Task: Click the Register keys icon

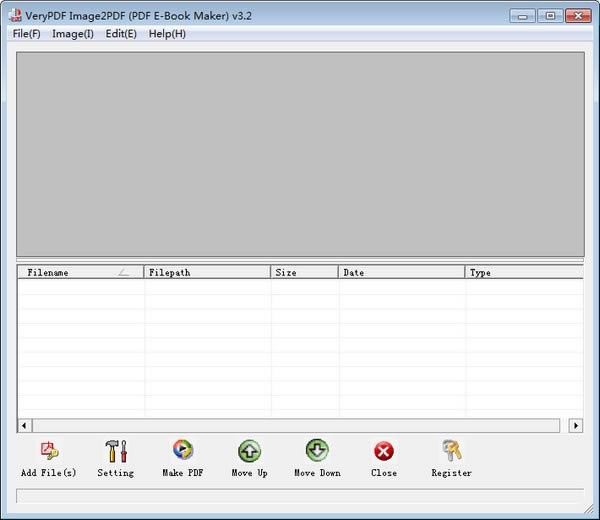Action: pyautogui.click(x=452, y=450)
